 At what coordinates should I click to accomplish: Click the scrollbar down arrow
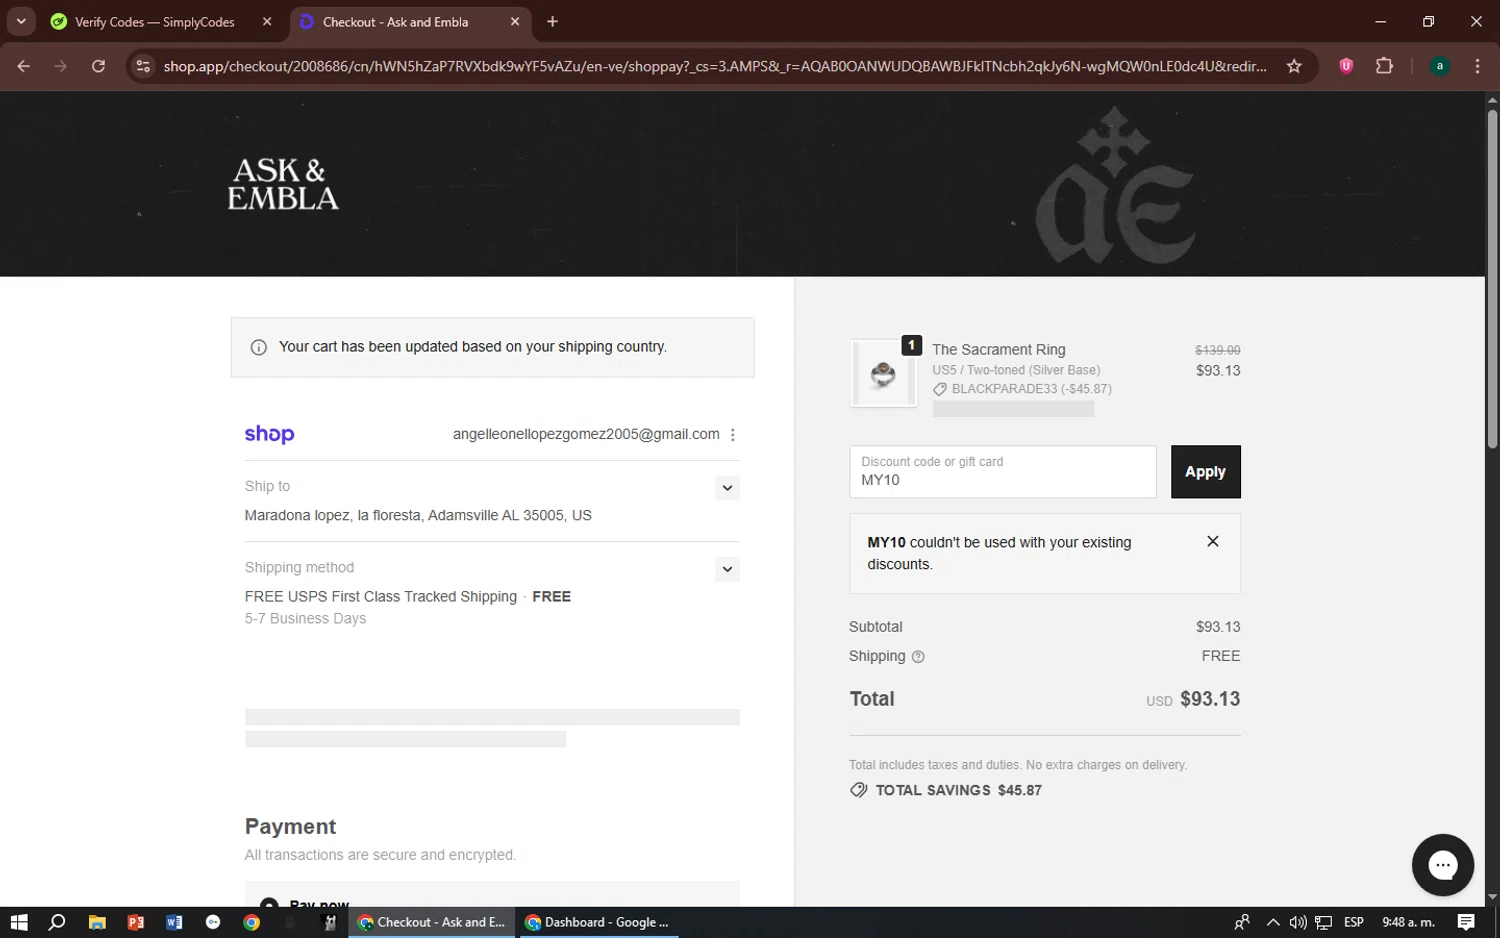click(1492, 897)
